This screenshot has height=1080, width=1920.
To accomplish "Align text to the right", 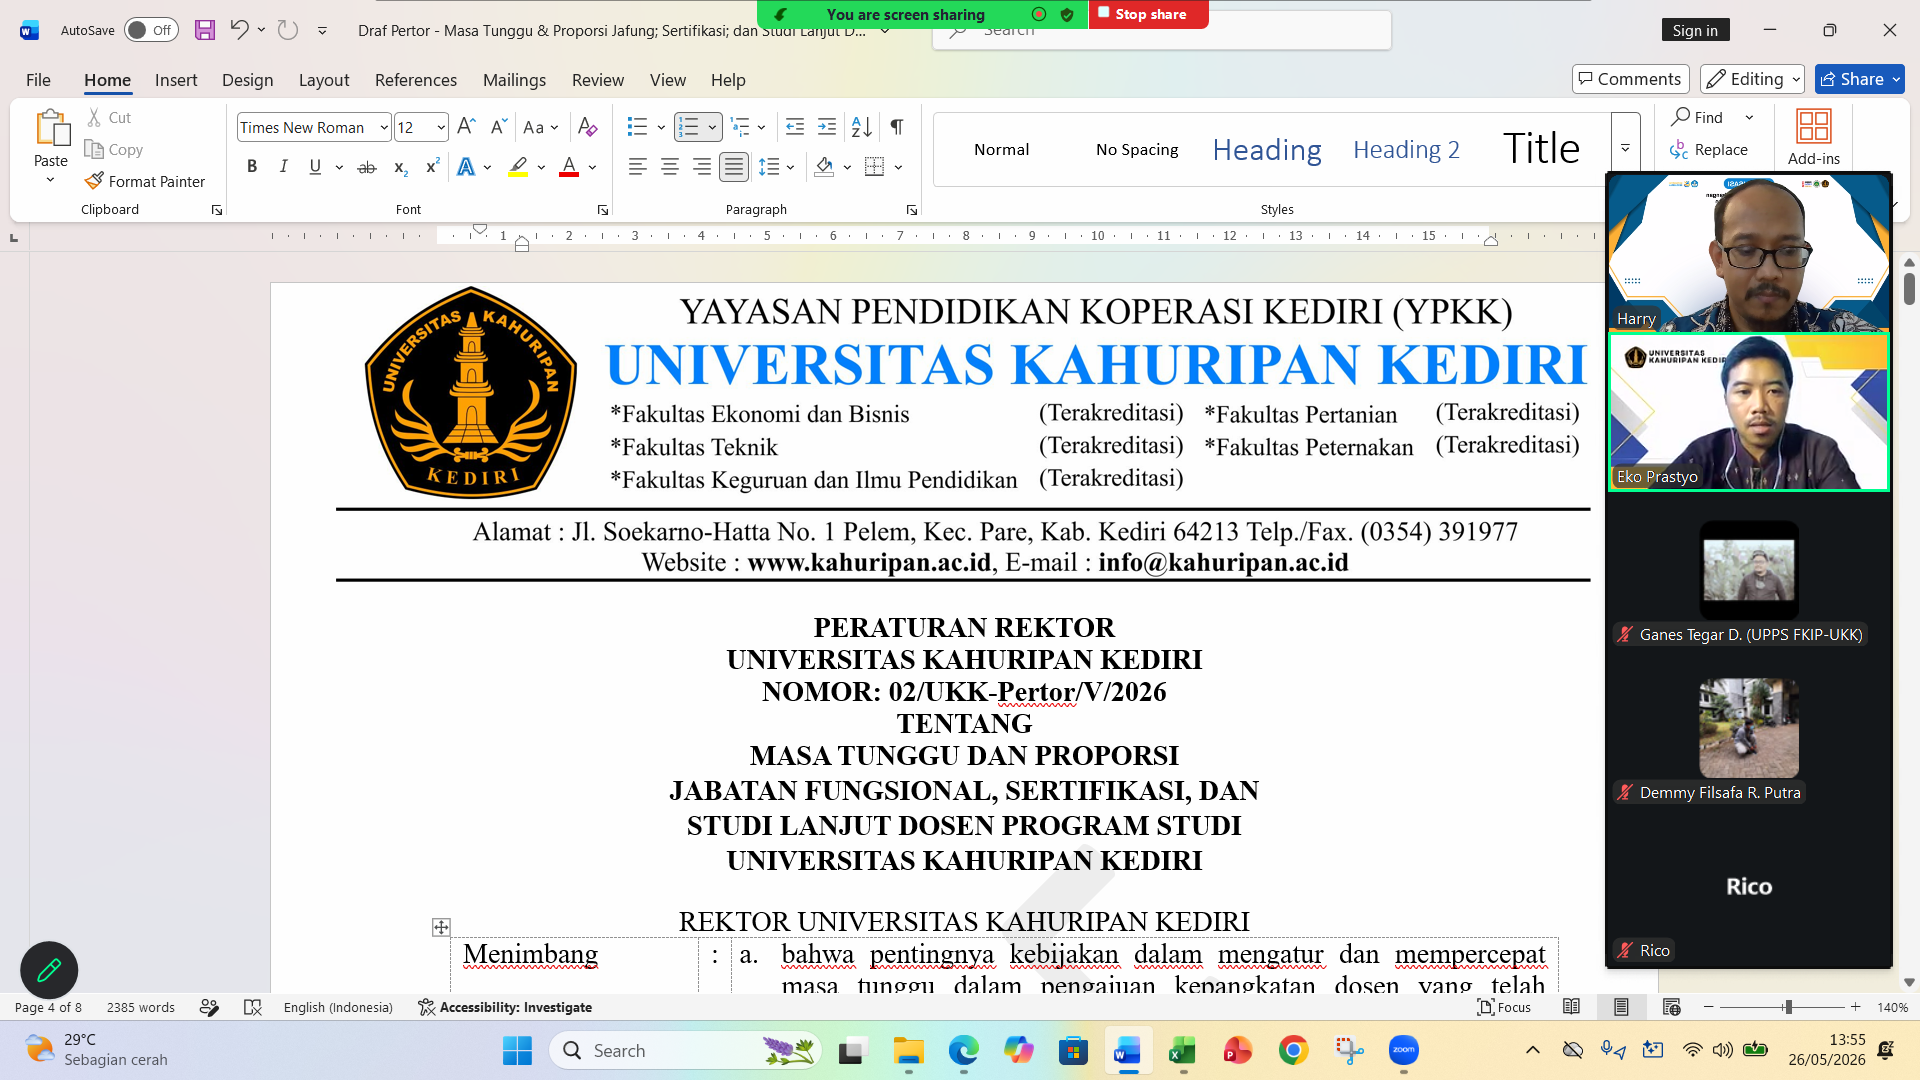I will click(702, 167).
